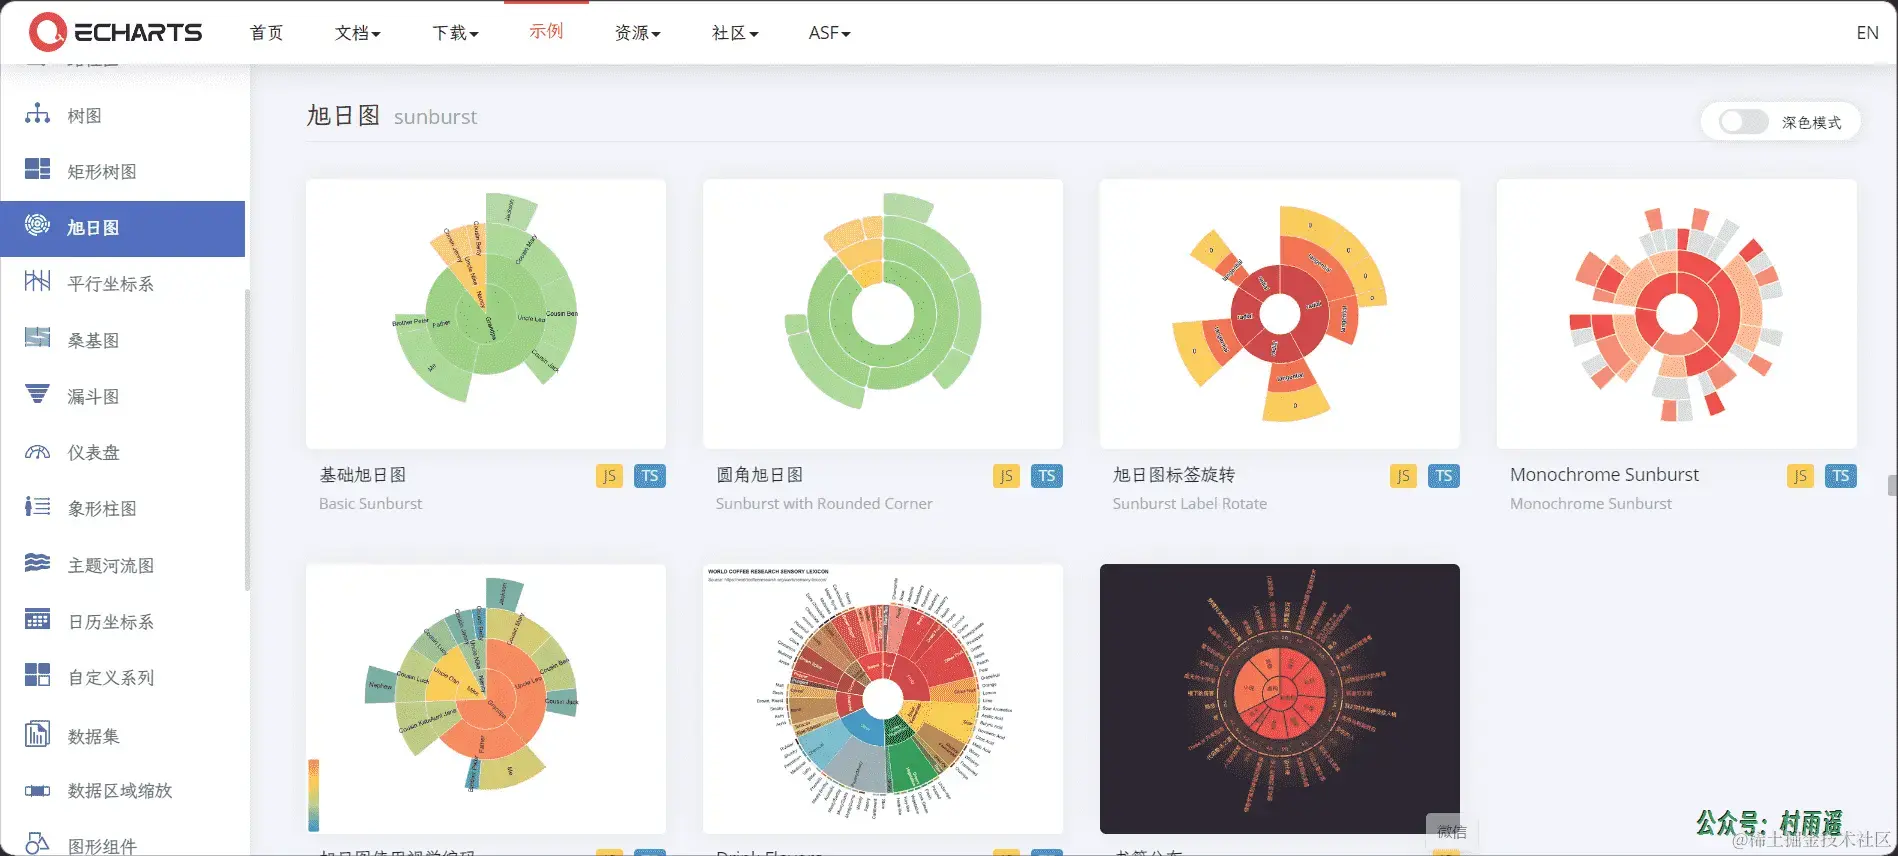Image resolution: width=1898 pixels, height=856 pixels.
Task: Select the graphic component (图形组件) icon
Action: tap(37, 845)
